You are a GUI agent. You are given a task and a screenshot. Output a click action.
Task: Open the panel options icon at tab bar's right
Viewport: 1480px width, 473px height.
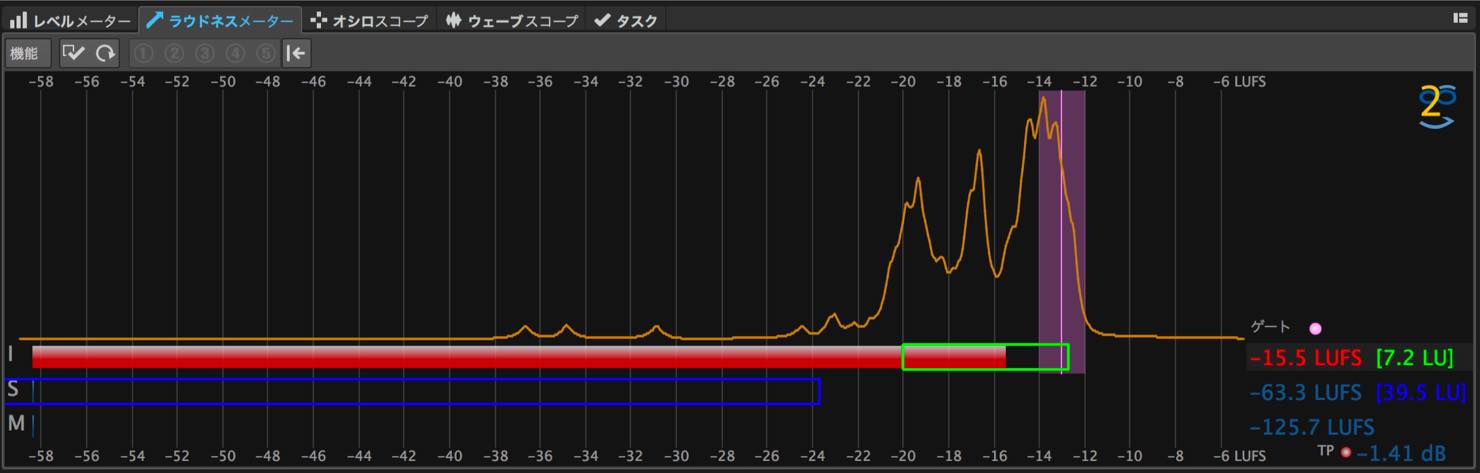click(1459, 18)
